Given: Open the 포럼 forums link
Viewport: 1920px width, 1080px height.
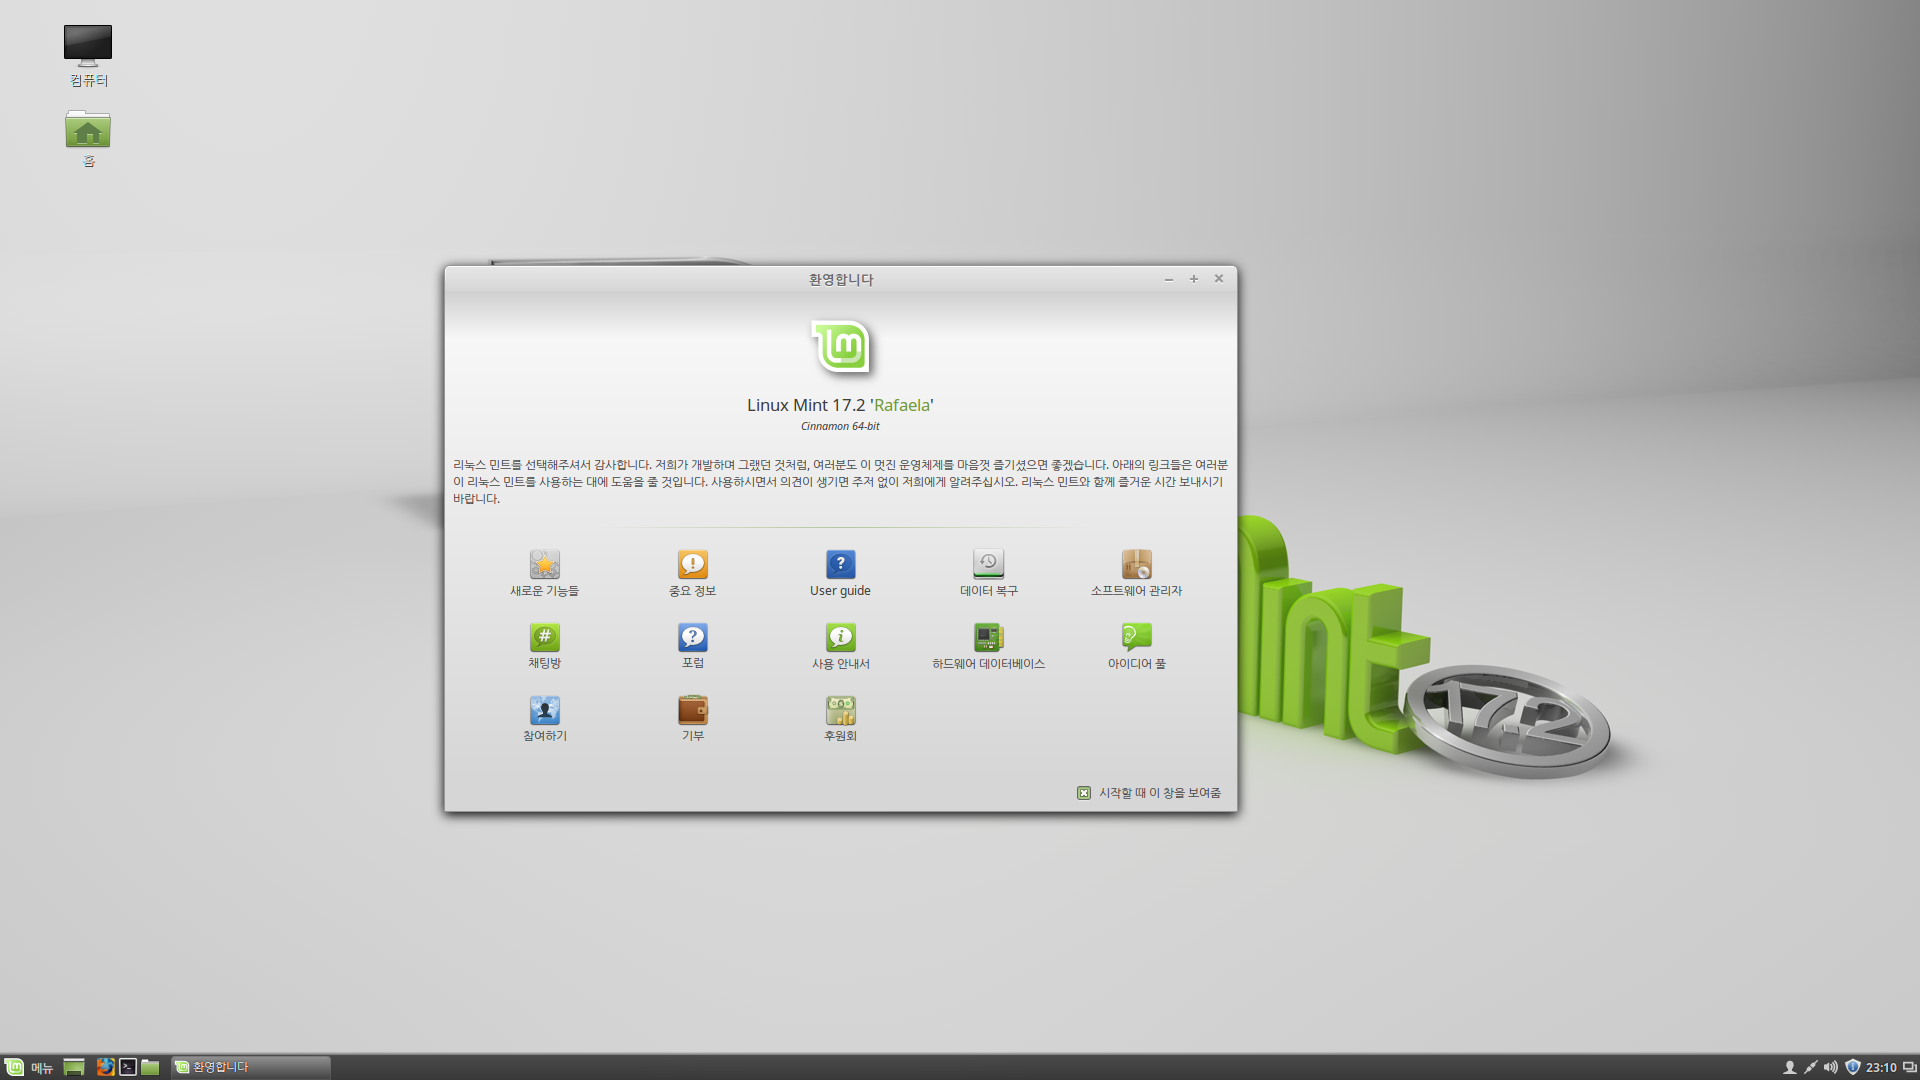Looking at the screenshot, I should point(692,647).
